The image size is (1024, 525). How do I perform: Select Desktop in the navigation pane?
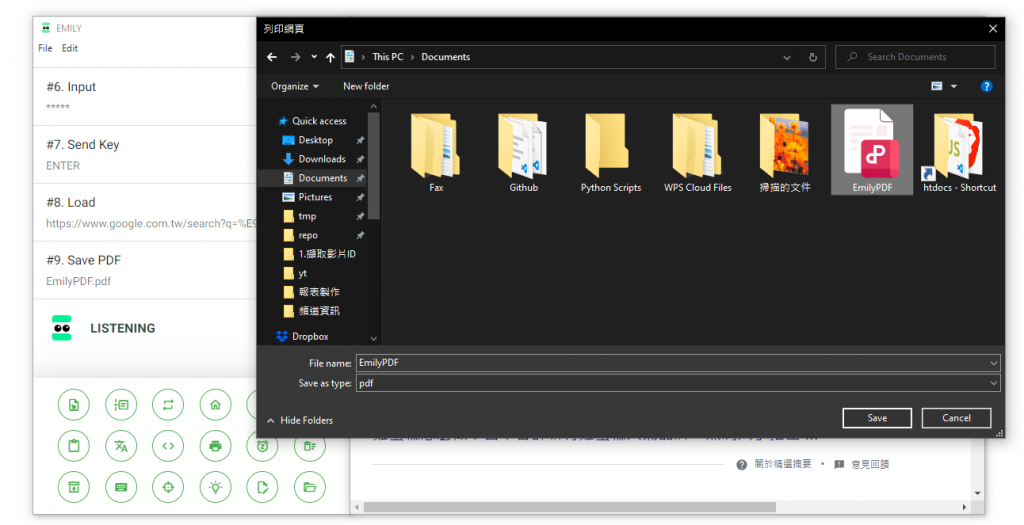coord(315,140)
